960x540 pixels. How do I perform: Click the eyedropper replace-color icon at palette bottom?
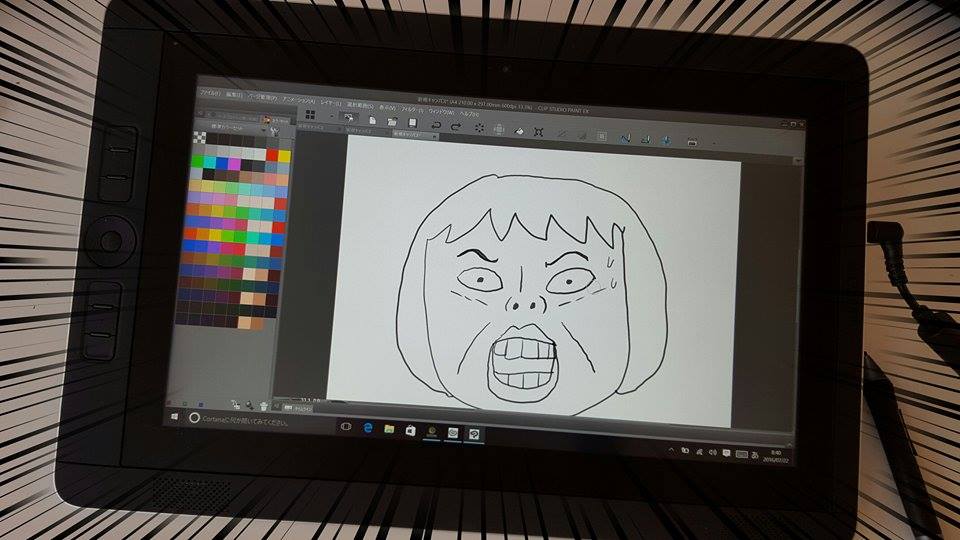click(249, 405)
